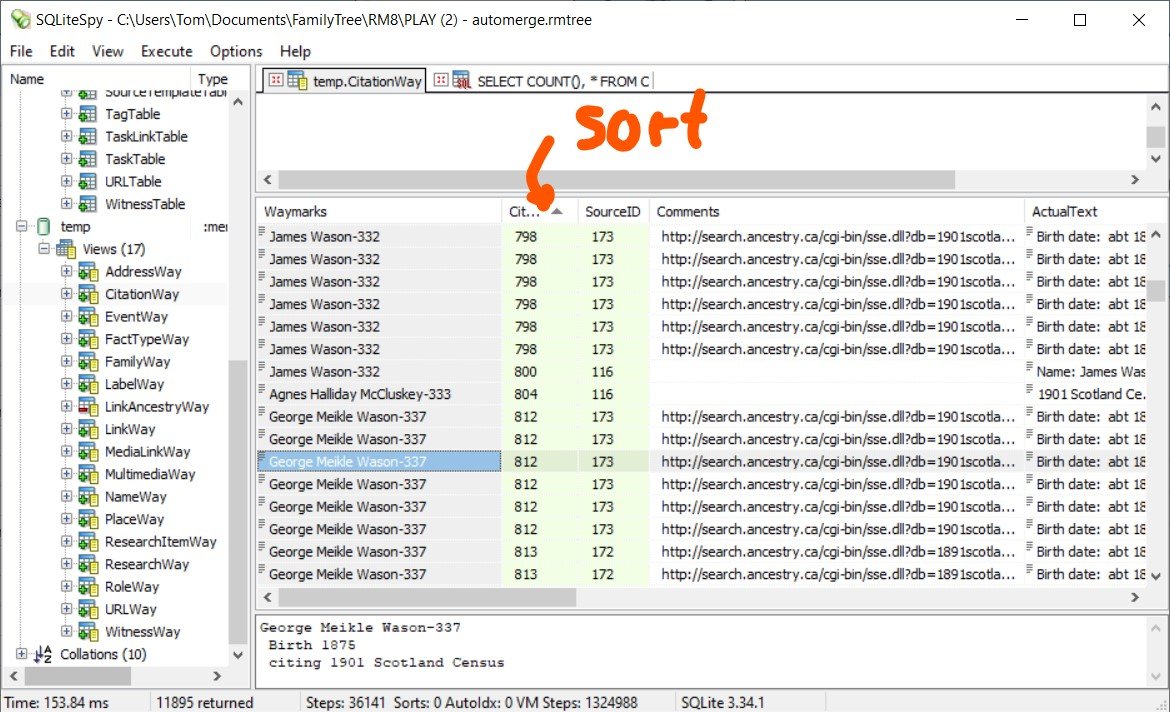Viewport: 1170px width, 712px height.
Task: Expand the TagTable node
Action: click(x=66, y=114)
